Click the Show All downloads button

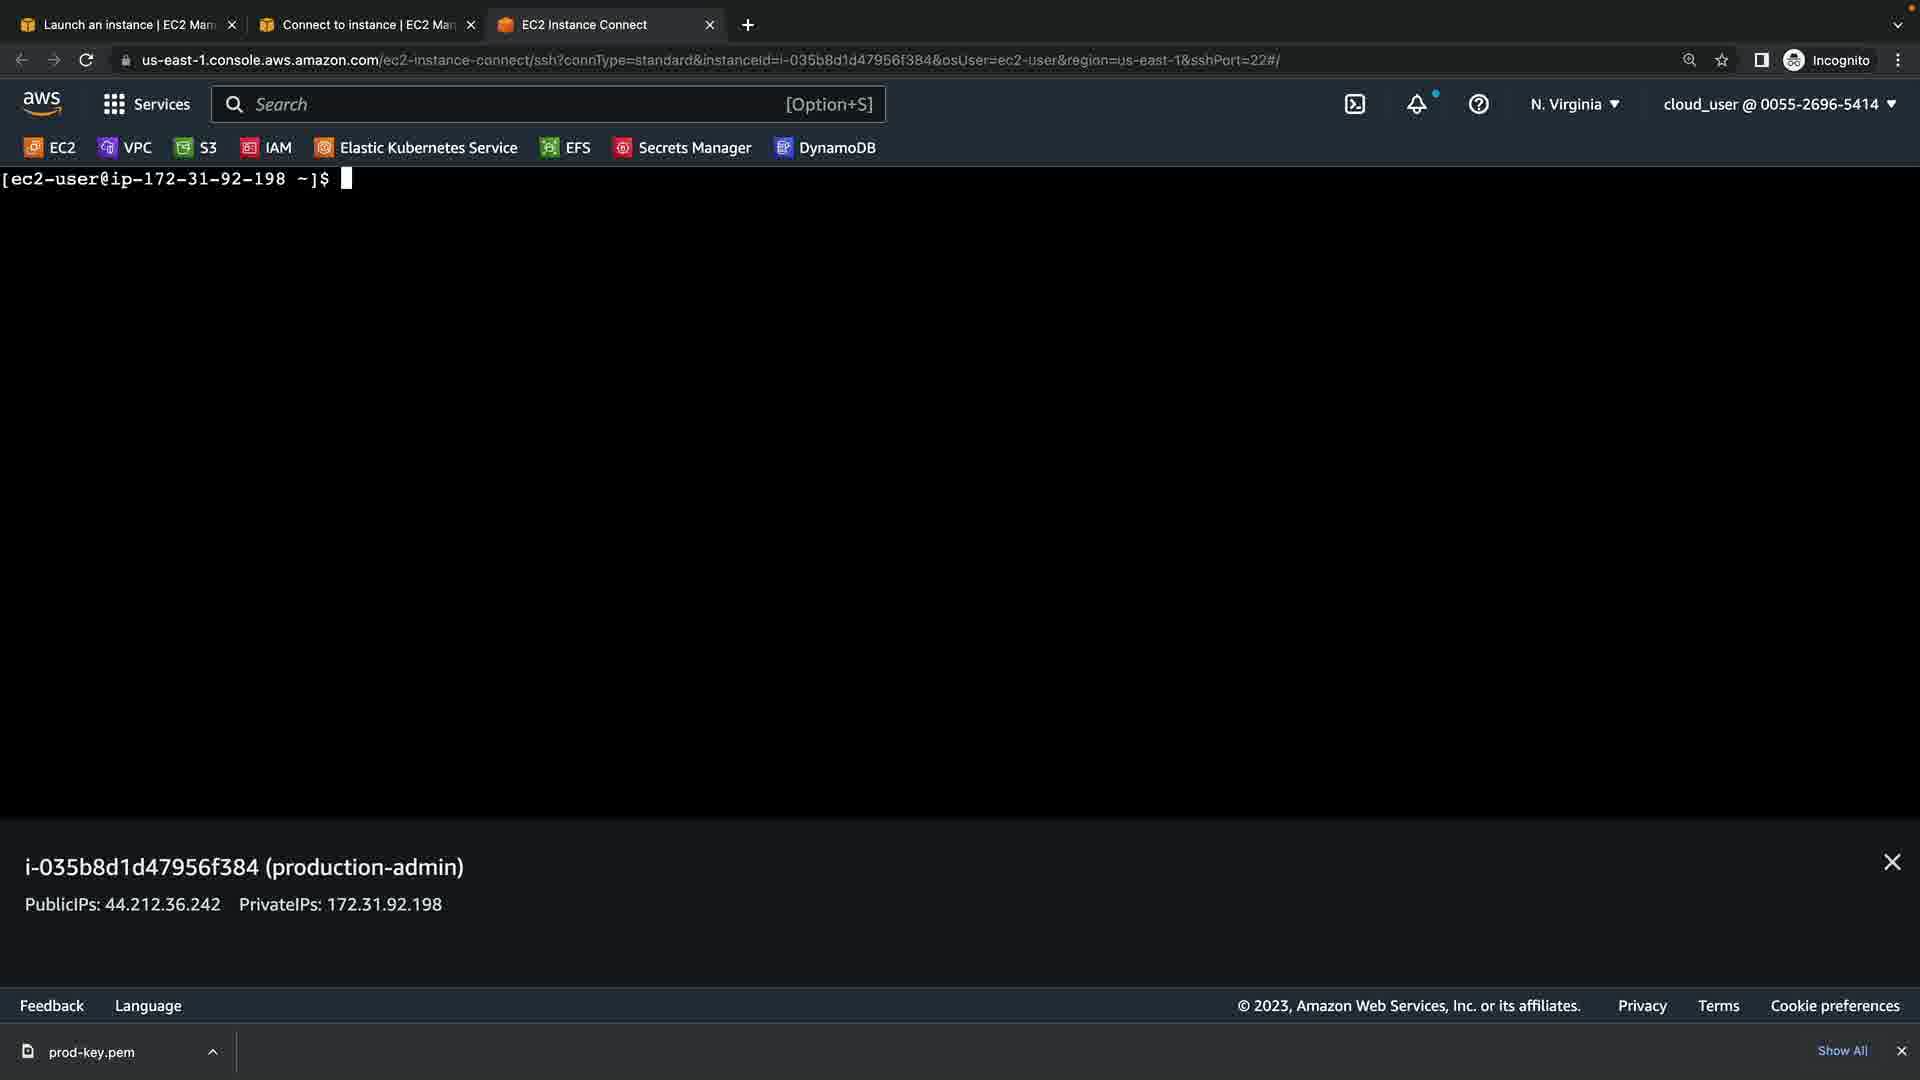pos(1842,1051)
